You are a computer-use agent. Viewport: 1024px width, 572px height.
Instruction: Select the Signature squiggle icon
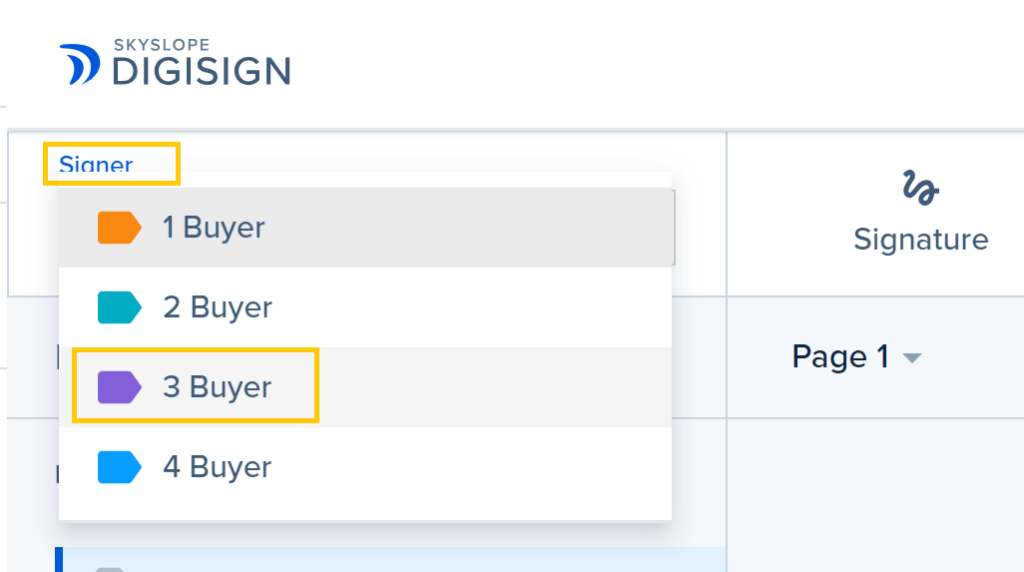point(920,187)
